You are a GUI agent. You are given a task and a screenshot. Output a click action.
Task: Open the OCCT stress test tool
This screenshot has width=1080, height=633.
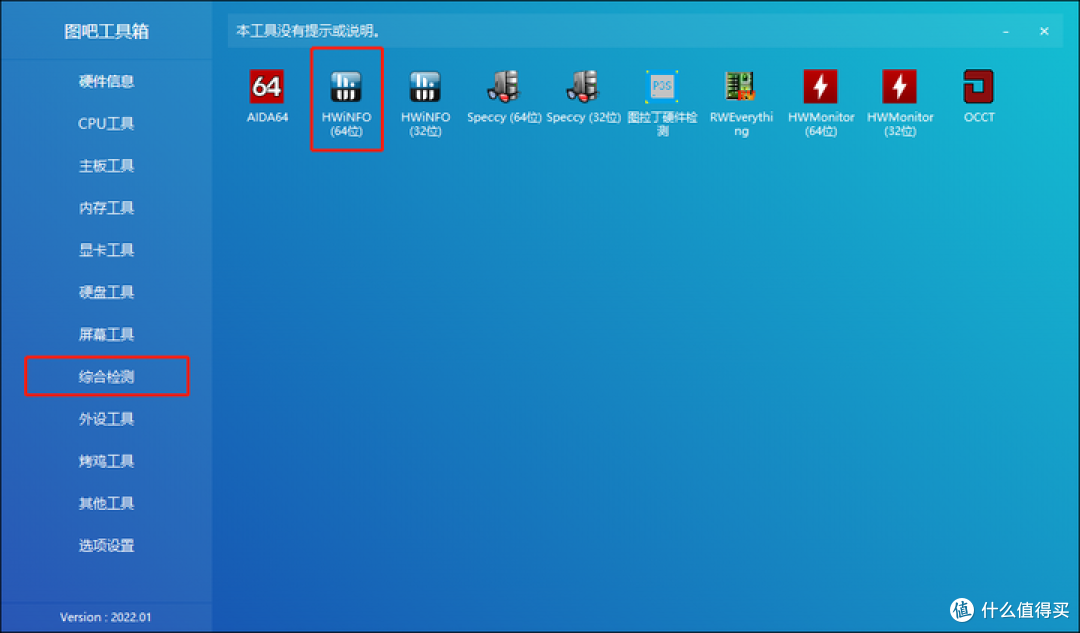click(979, 96)
